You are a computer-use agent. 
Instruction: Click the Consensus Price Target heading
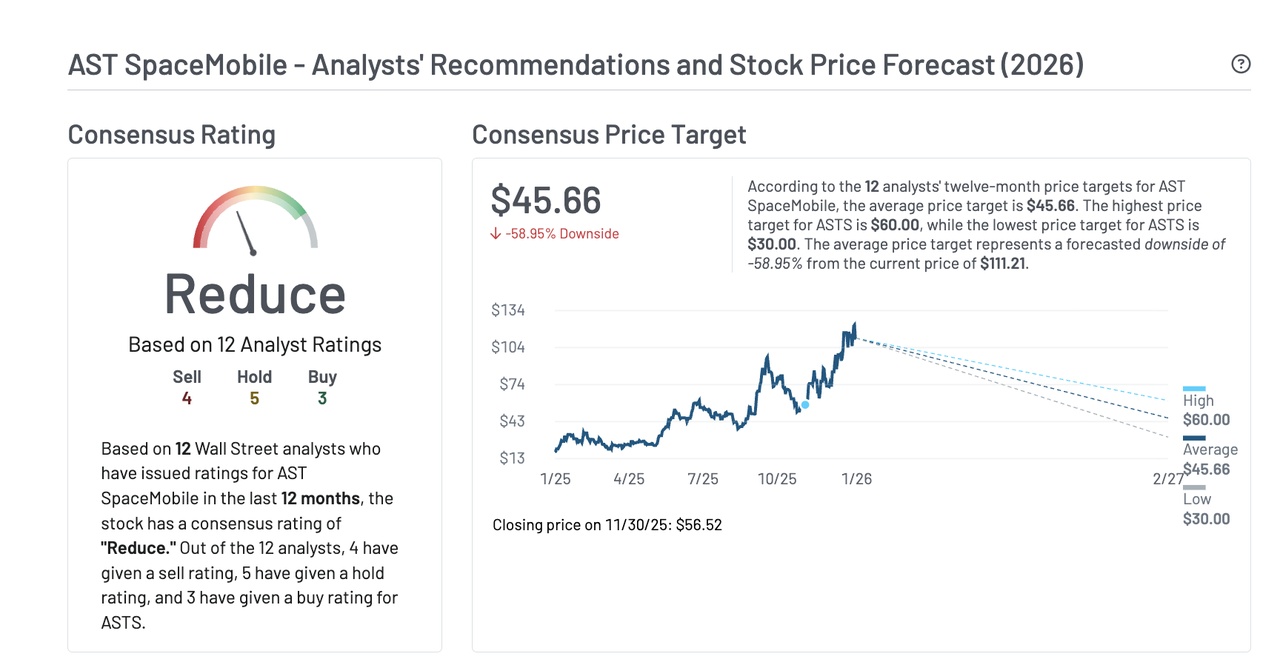tap(609, 134)
